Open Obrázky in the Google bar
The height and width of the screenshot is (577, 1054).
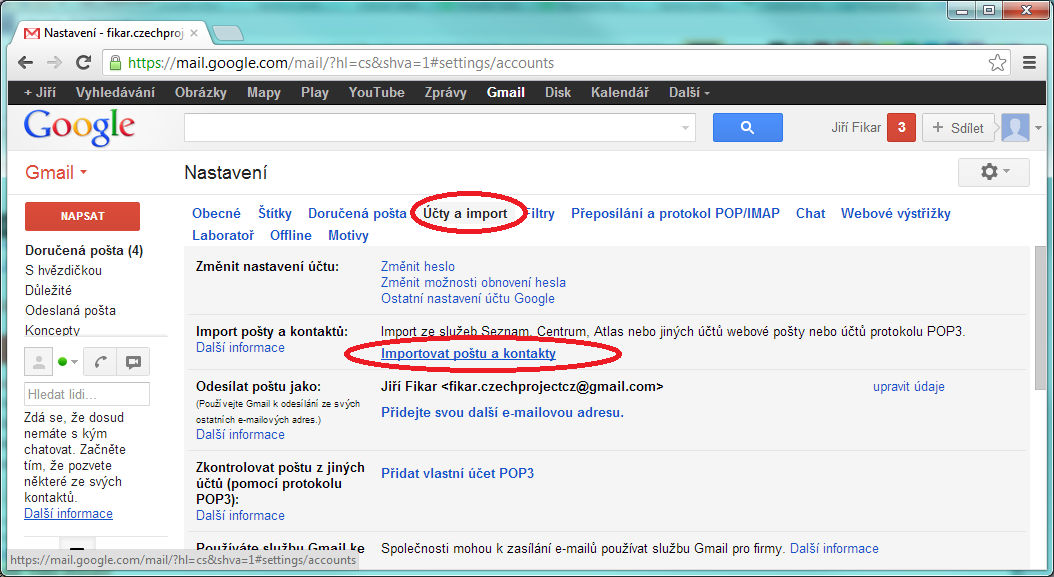tap(201, 93)
